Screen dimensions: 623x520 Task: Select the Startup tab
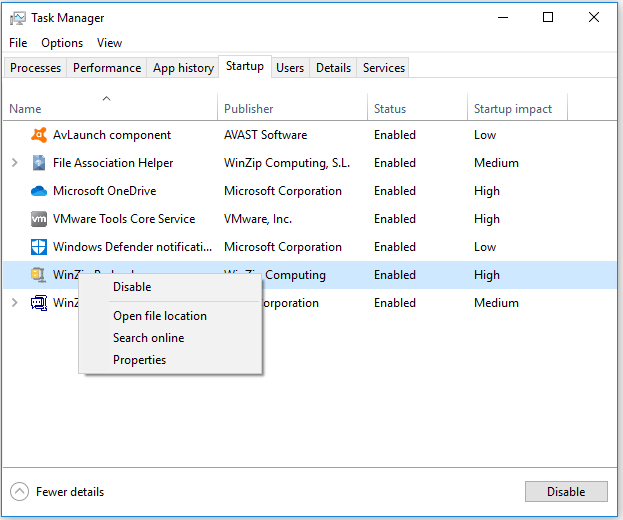(x=245, y=66)
